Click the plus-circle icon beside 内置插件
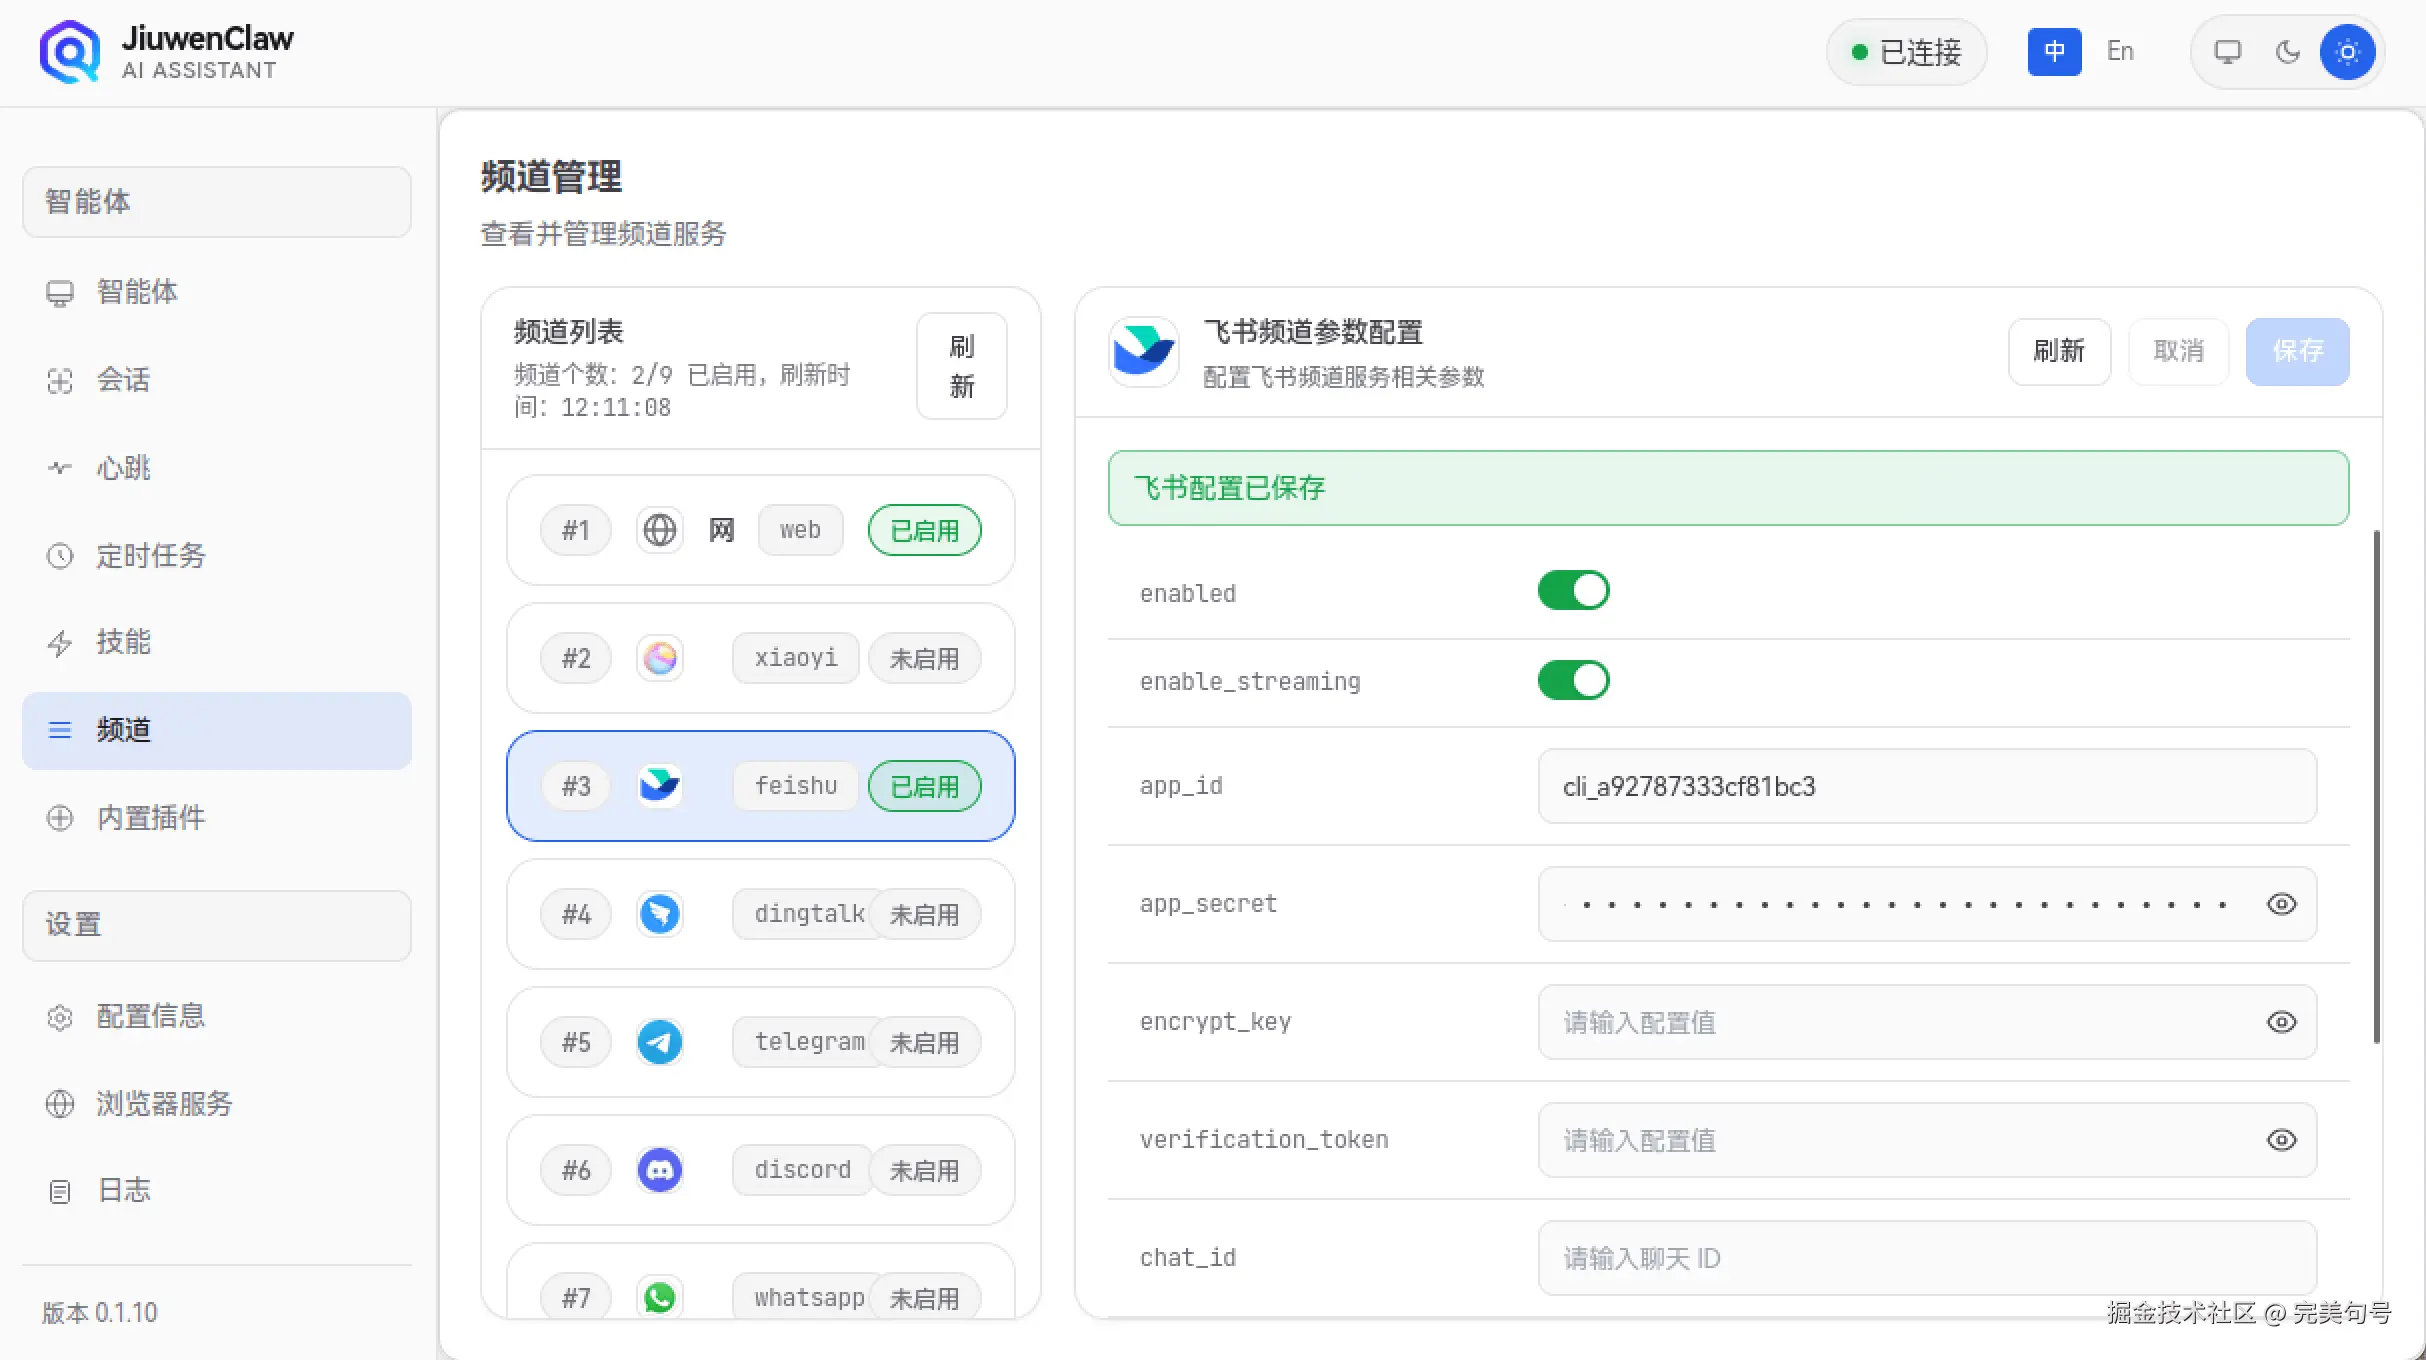 click(x=60, y=818)
